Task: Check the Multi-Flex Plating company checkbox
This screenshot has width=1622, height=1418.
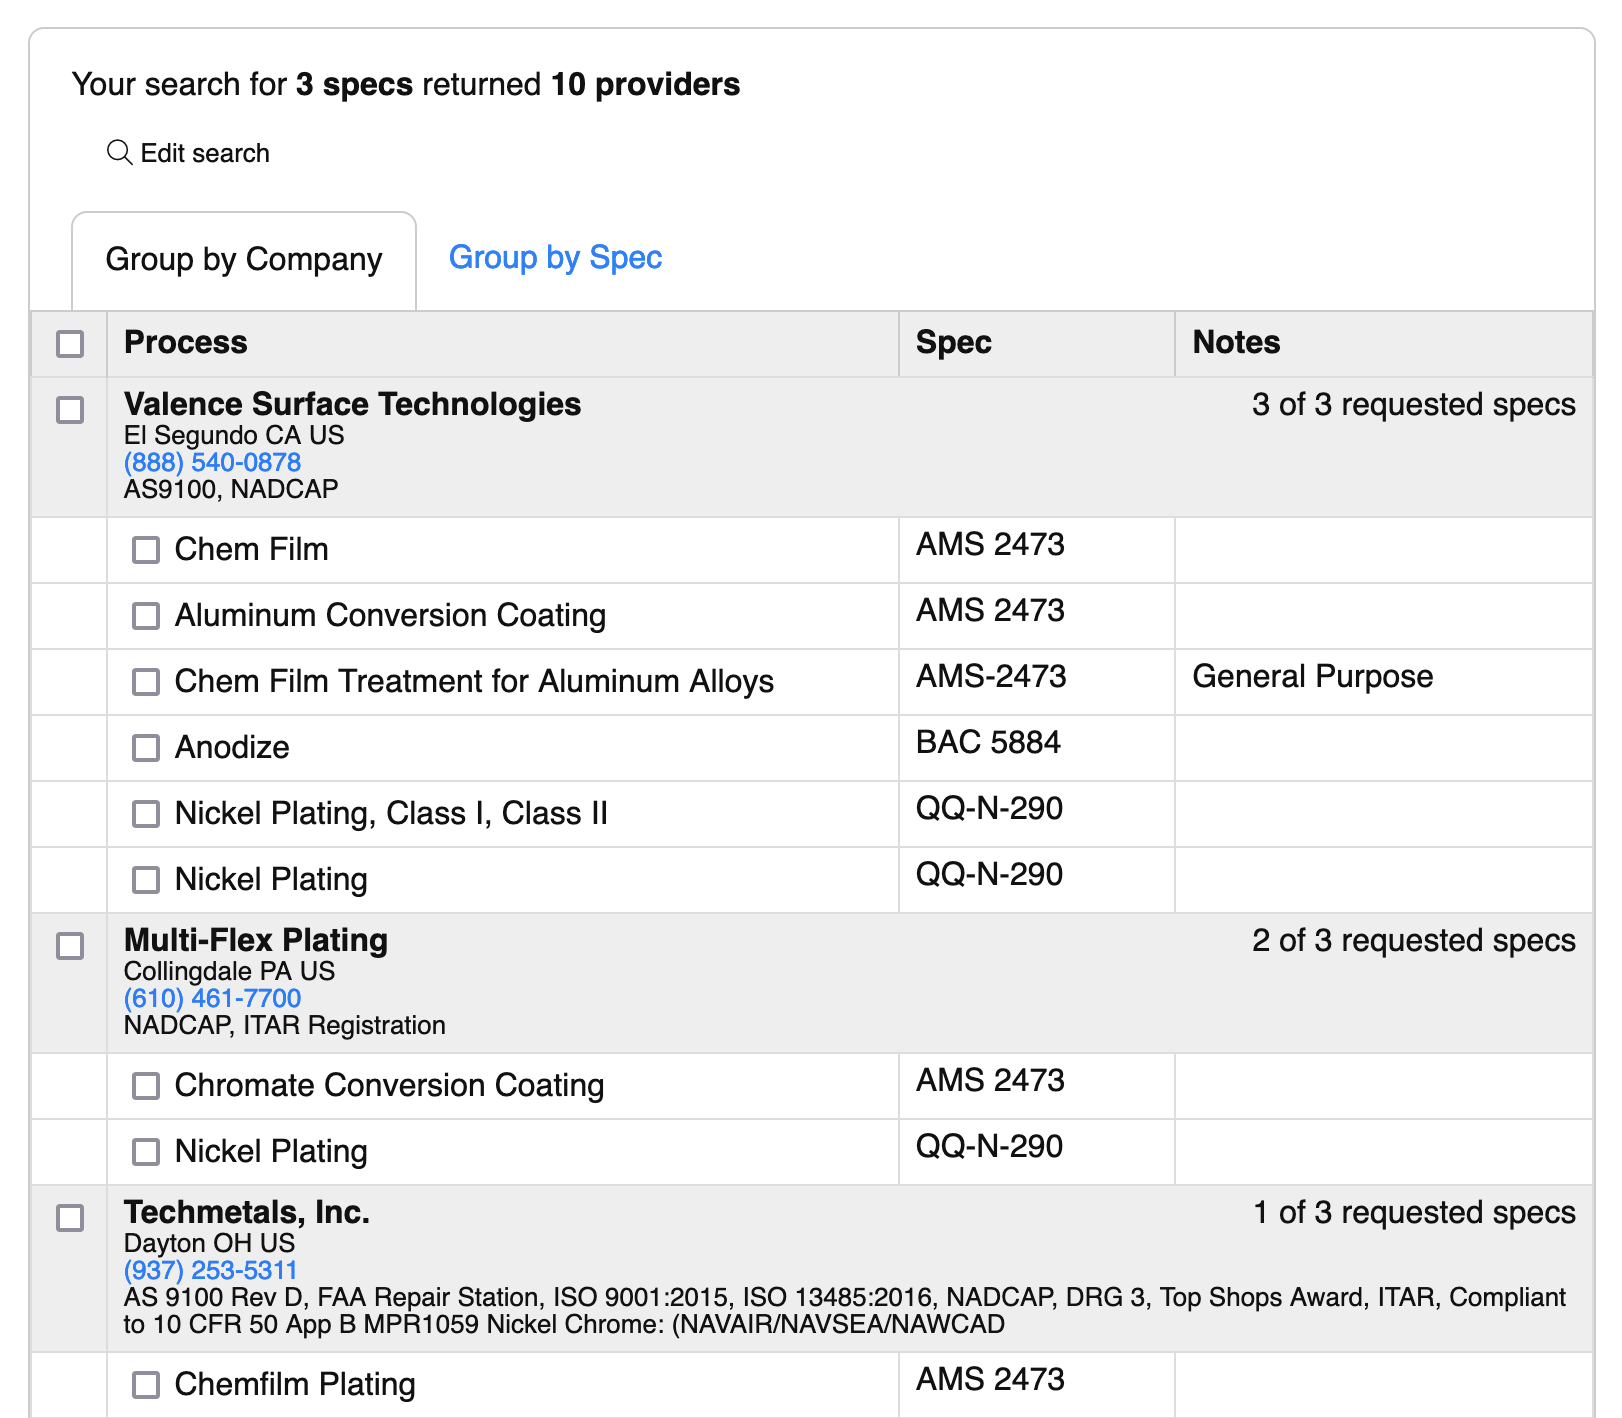Action: 69,946
